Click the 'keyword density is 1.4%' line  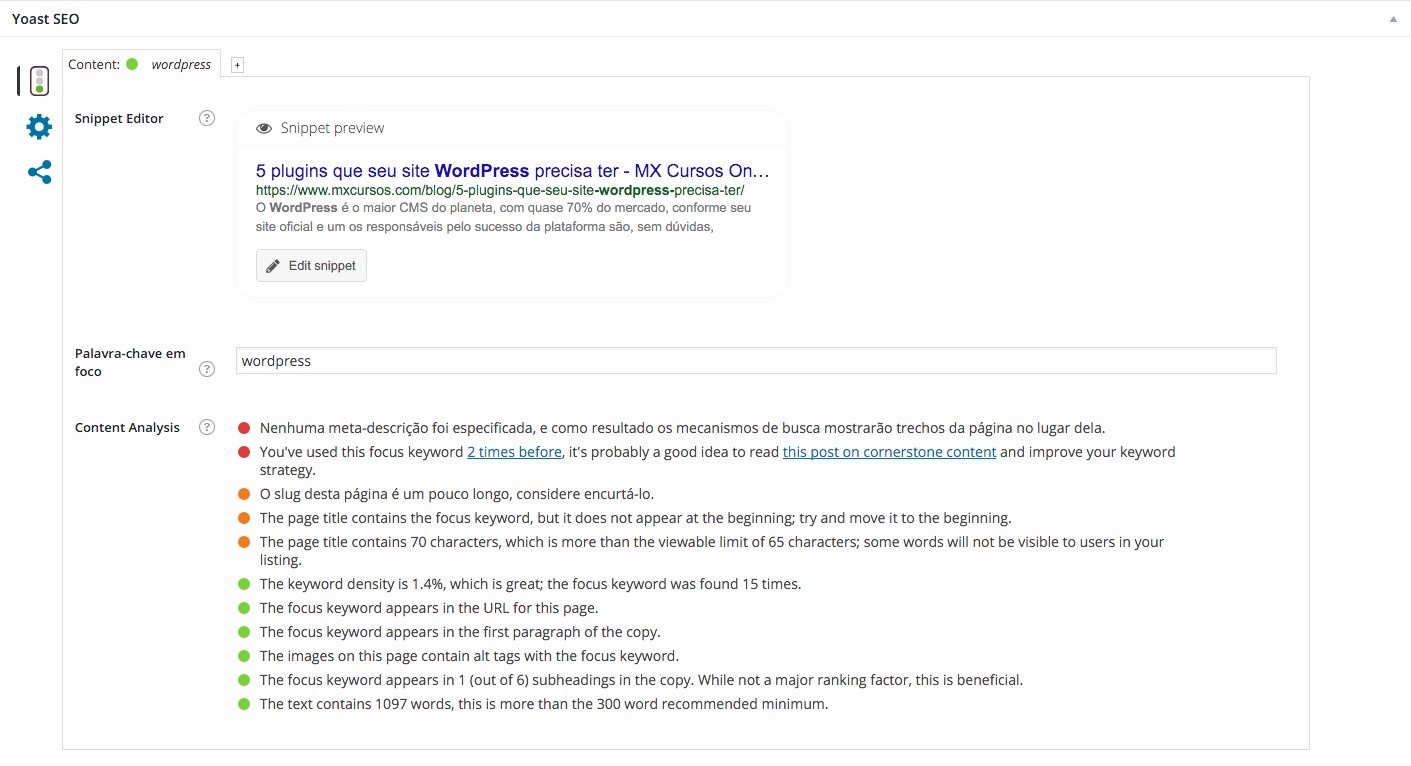pos(530,584)
